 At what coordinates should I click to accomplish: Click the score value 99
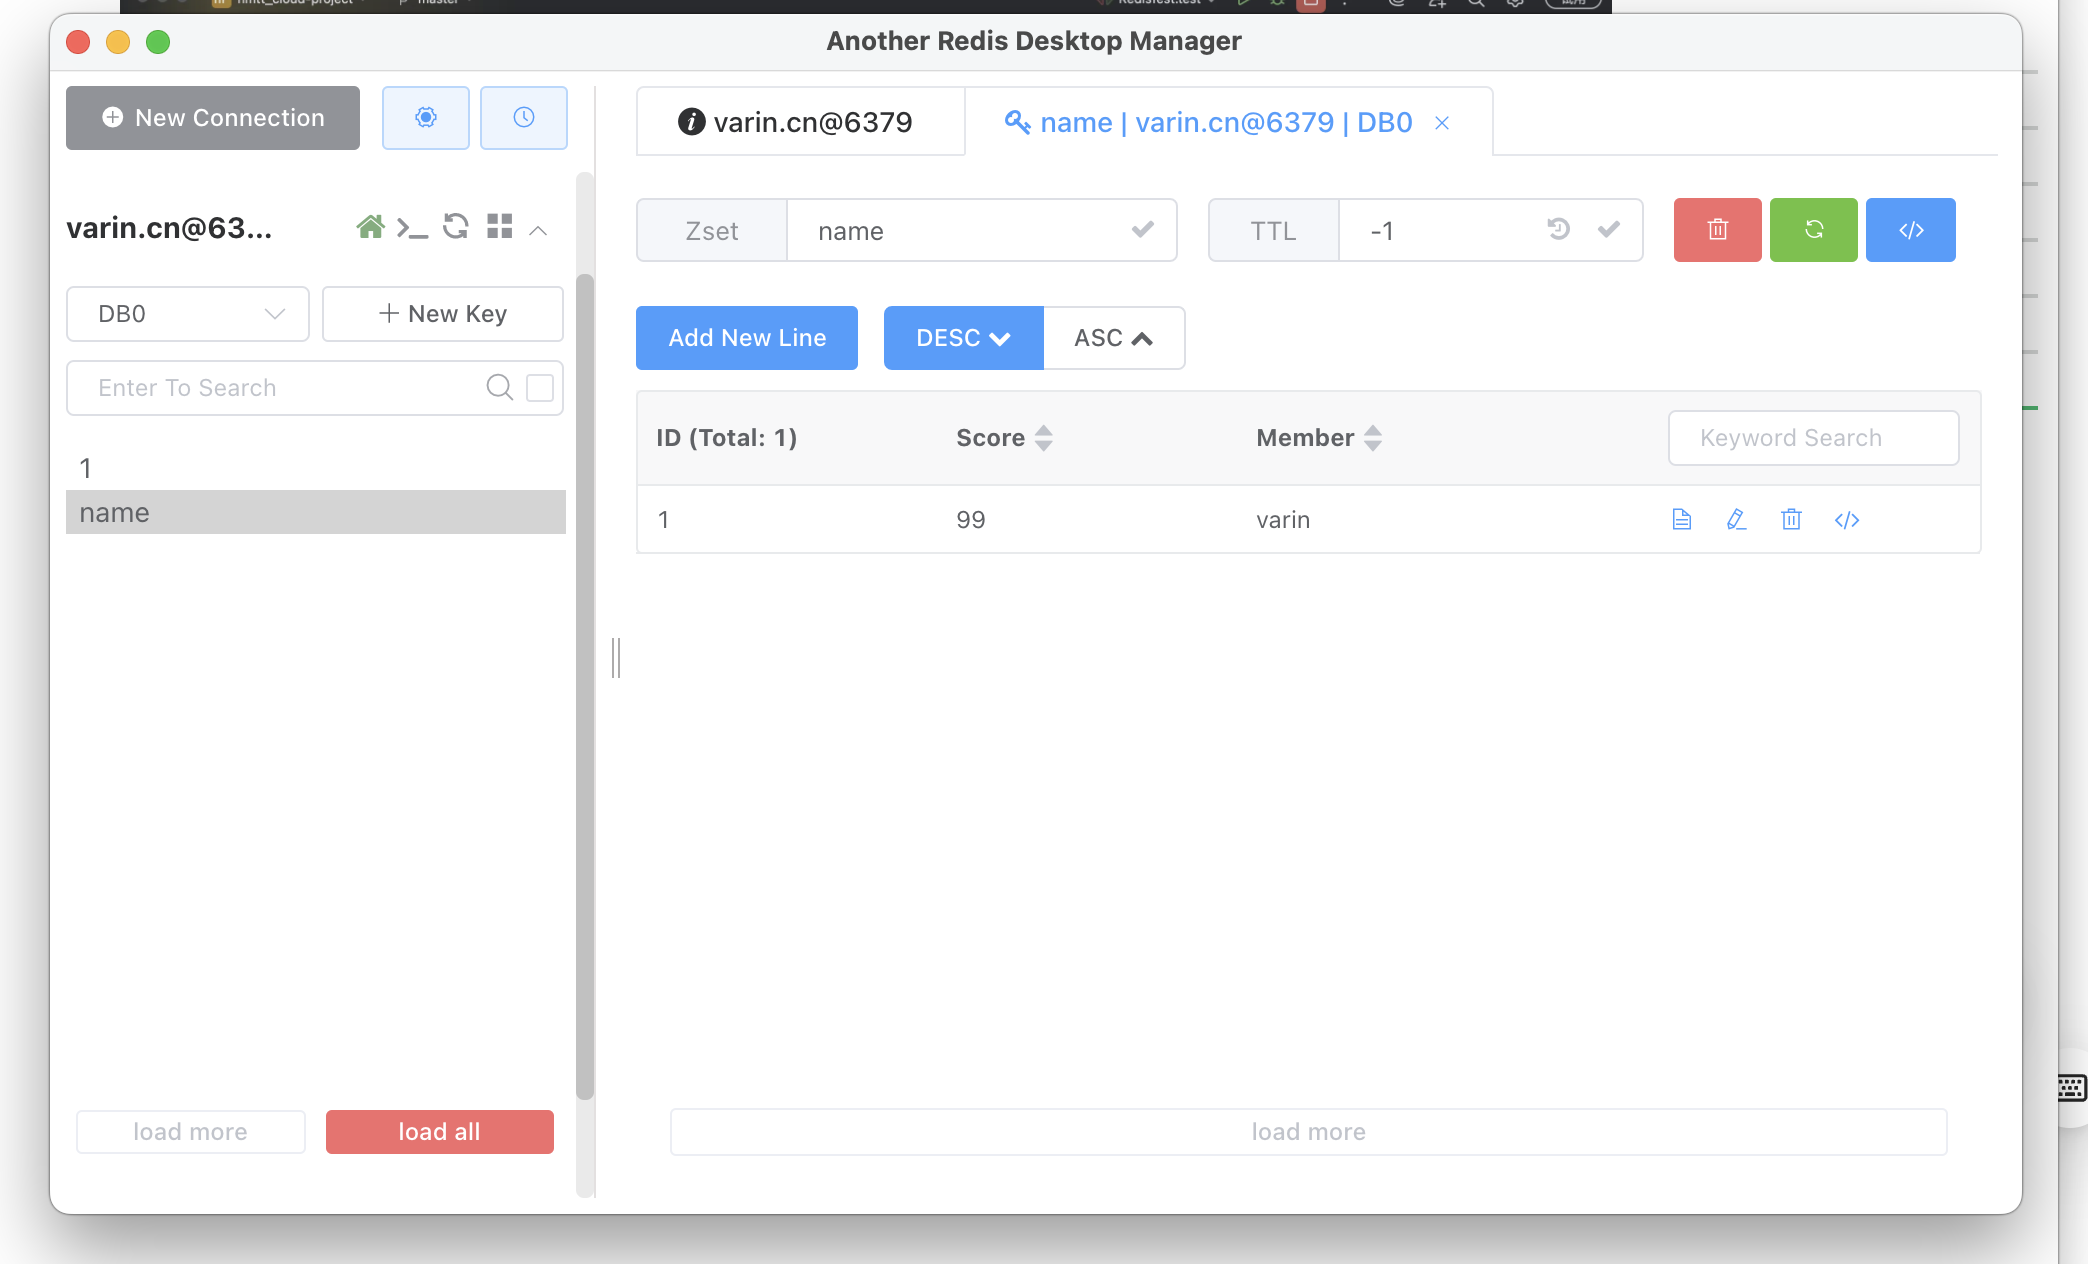[971, 520]
